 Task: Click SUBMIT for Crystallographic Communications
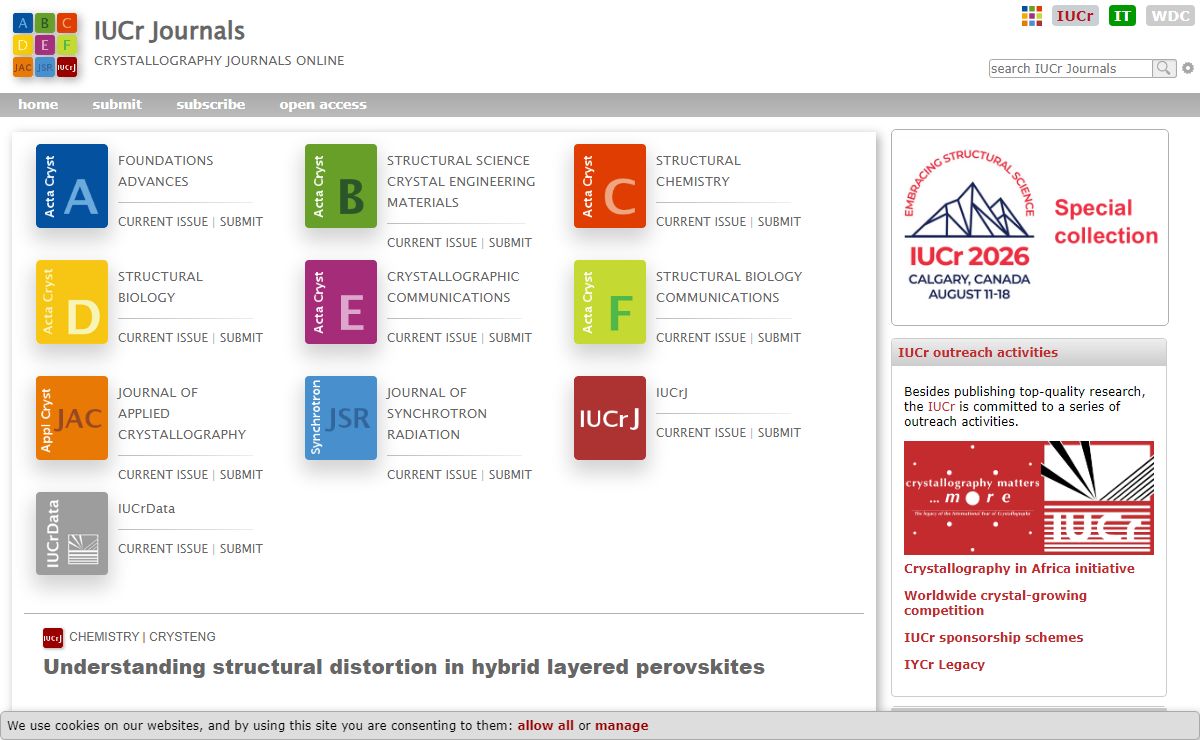pyautogui.click(x=510, y=338)
